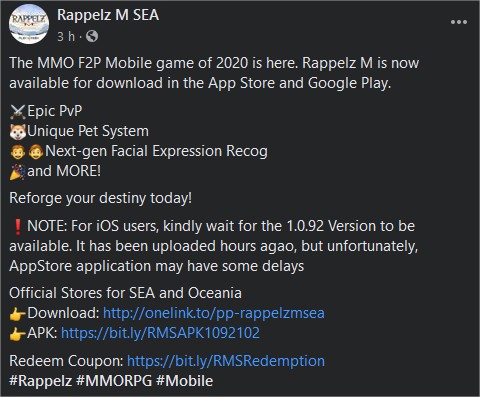This screenshot has height=397, width=480.
Task: Click the fox emoji beside Unique Pet System
Action: point(18,132)
